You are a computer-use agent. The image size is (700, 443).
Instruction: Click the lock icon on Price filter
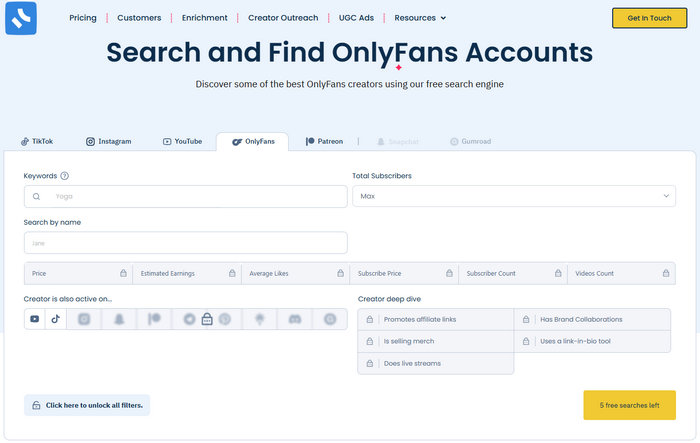coord(123,273)
